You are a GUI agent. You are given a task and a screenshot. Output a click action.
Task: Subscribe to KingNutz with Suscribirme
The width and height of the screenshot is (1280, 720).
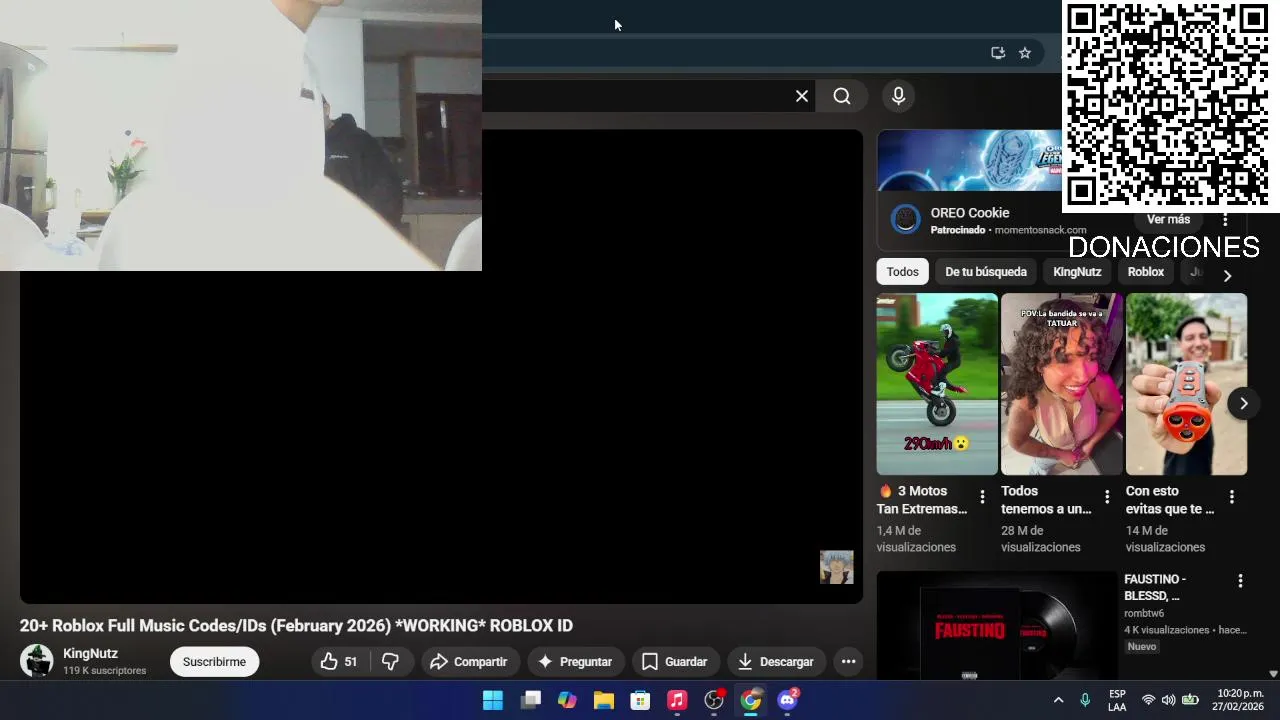[x=214, y=662]
